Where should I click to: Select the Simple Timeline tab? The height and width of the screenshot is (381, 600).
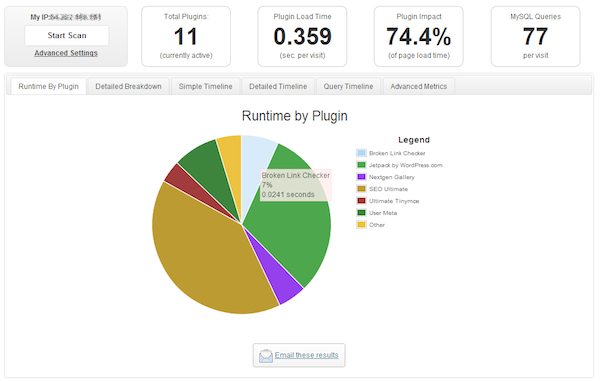click(x=205, y=86)
